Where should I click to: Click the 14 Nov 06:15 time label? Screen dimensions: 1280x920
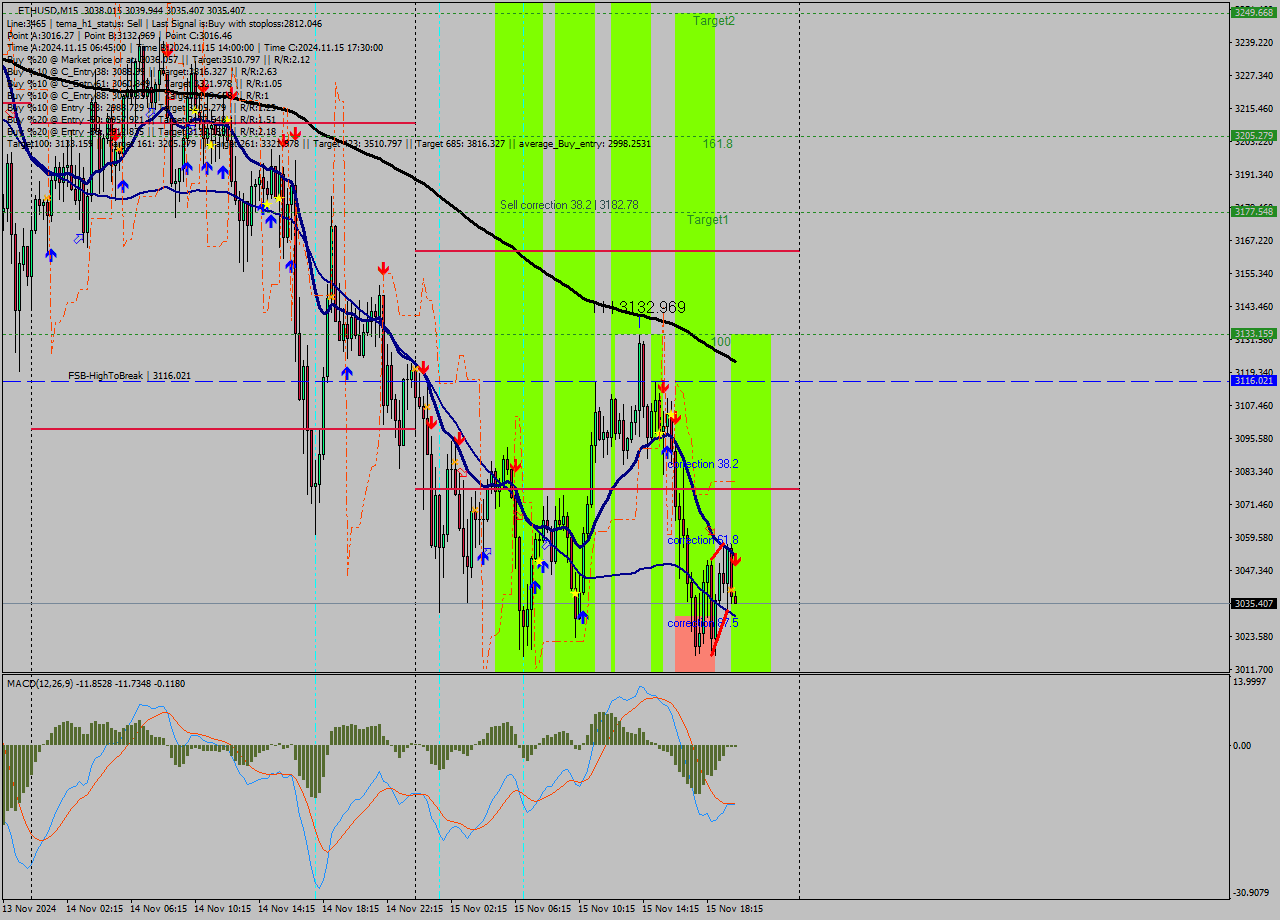point(158,909)
